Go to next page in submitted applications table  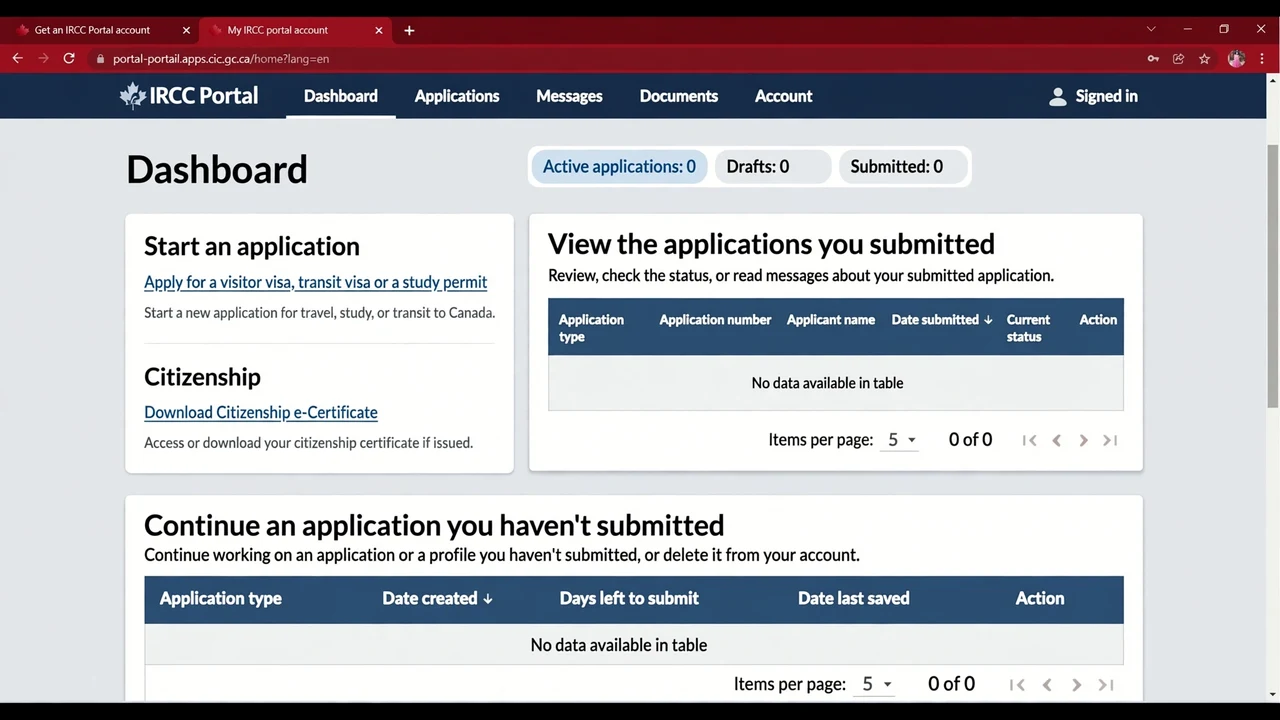[1083, 440]
